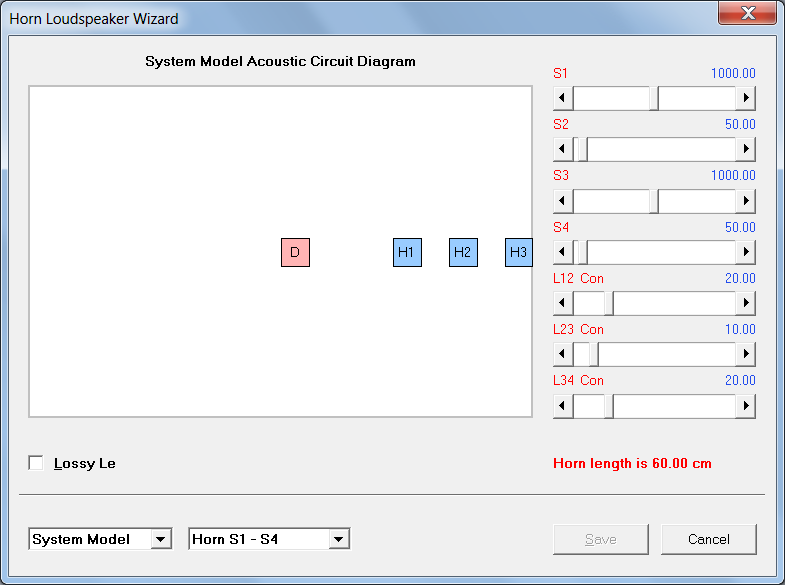The image size is (785, 585).
Task: Decrease L34 Con with left arrow
Action: [x=563, y=406]
